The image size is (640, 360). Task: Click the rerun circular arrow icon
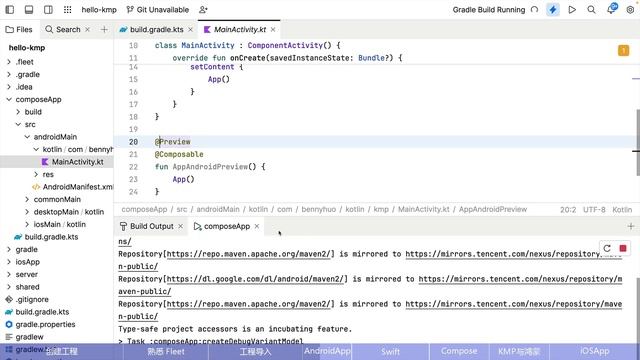point(607,248)
